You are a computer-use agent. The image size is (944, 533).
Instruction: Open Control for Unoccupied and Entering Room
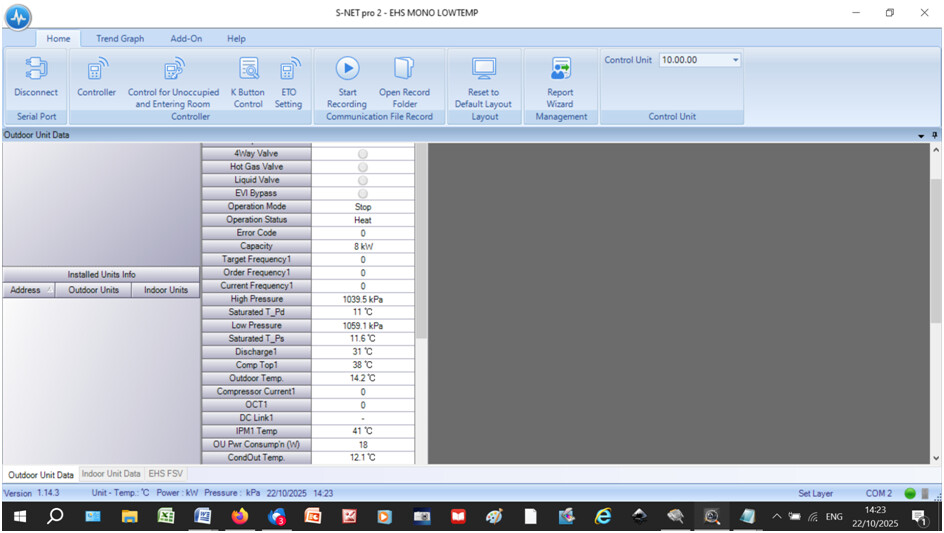173,69
